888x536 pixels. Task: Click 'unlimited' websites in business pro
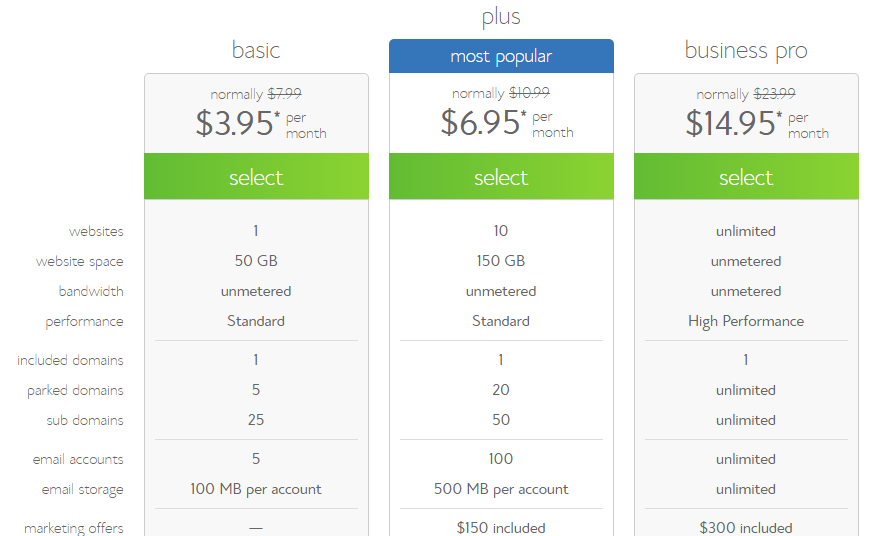click(746, 231)
